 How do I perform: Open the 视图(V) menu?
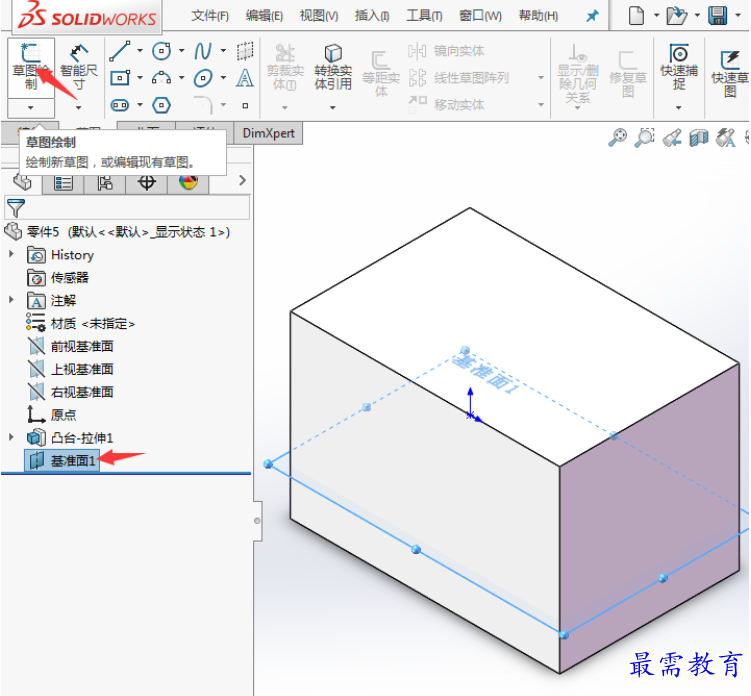(319, 16)
